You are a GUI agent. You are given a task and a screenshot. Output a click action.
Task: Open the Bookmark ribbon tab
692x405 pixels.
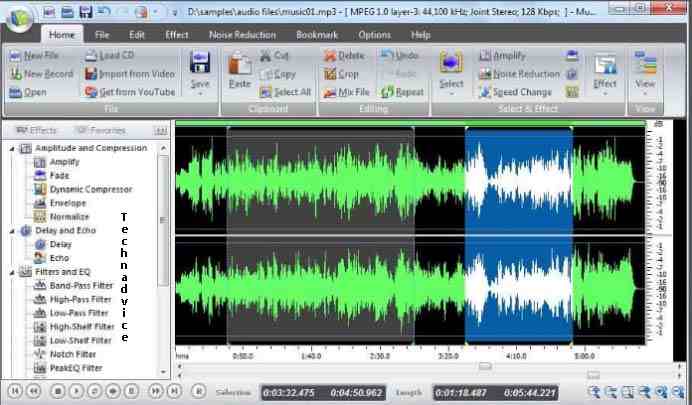tap(317, 35)
